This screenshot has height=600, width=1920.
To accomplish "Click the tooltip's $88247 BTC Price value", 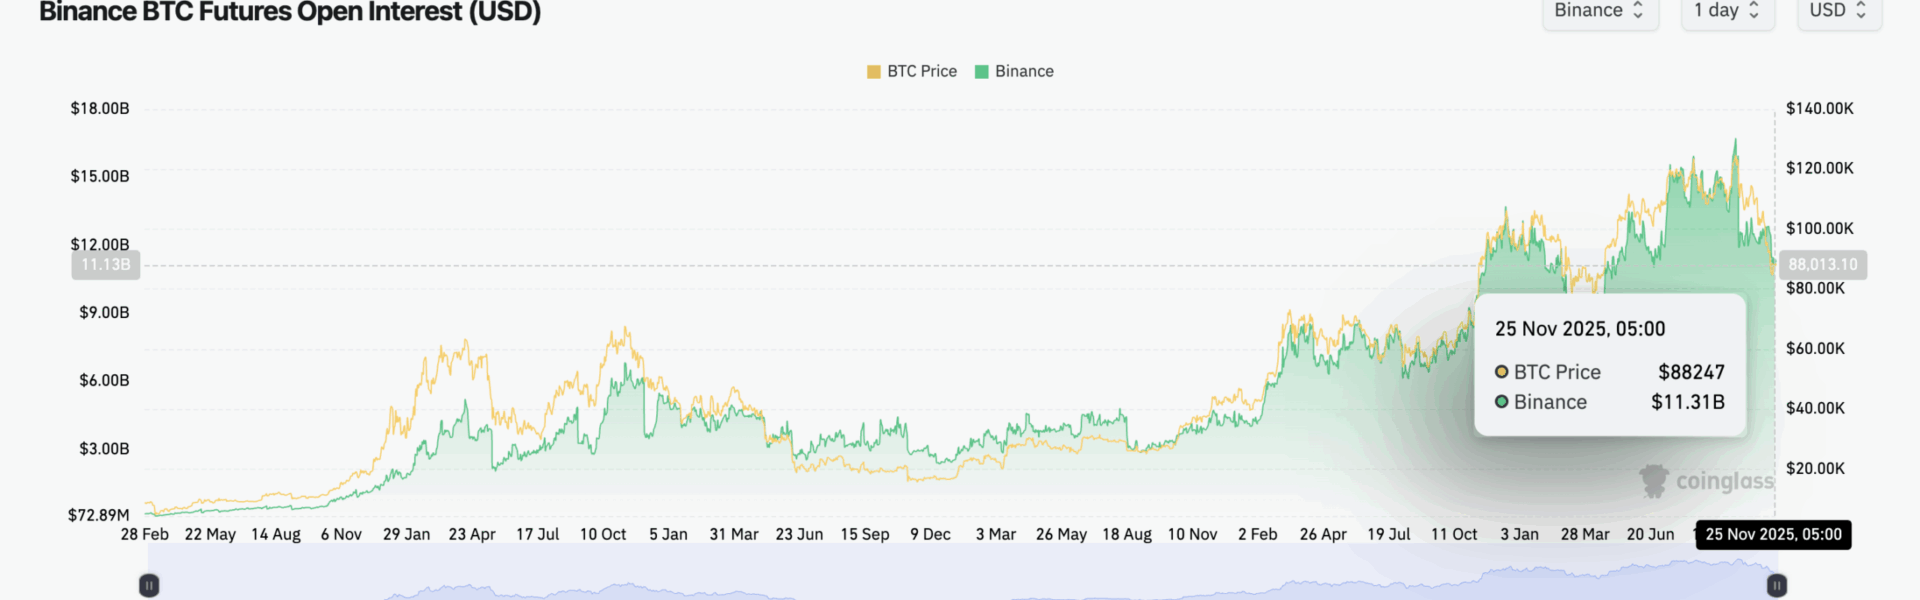I will [1691, 372].
